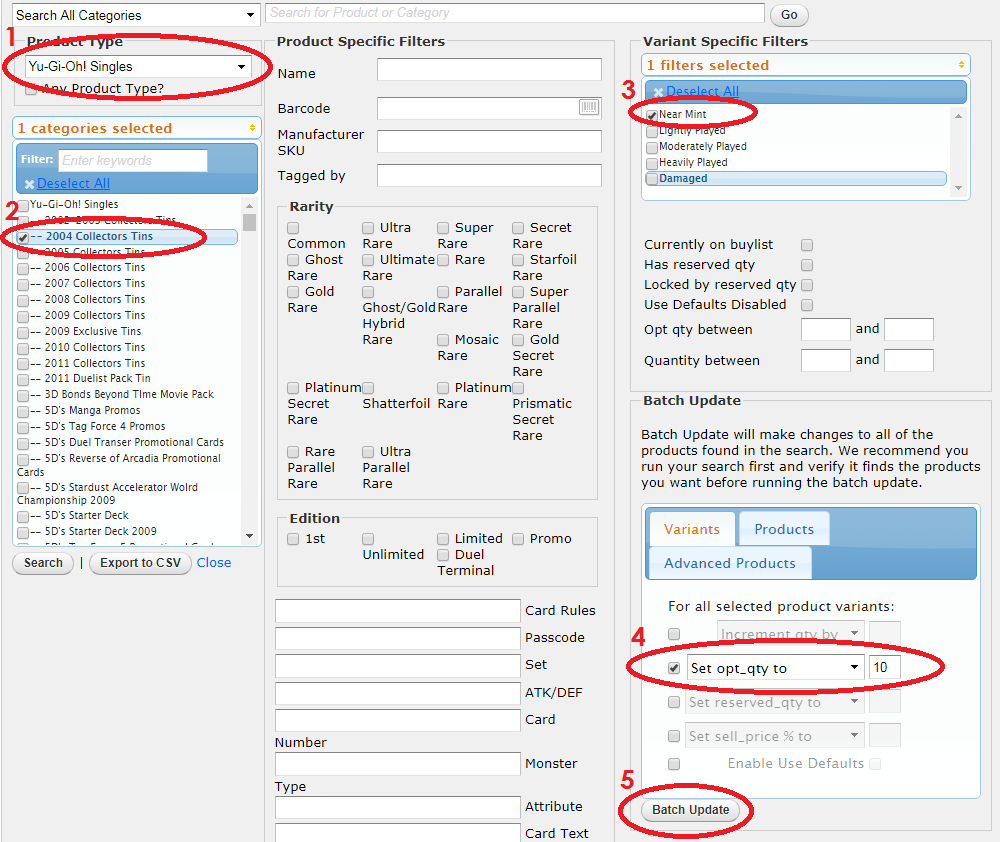Check the Use Defaults Disabled checkbox
Image resolution: width=1000 pixels, height=842 pixels.
point(807,305)
